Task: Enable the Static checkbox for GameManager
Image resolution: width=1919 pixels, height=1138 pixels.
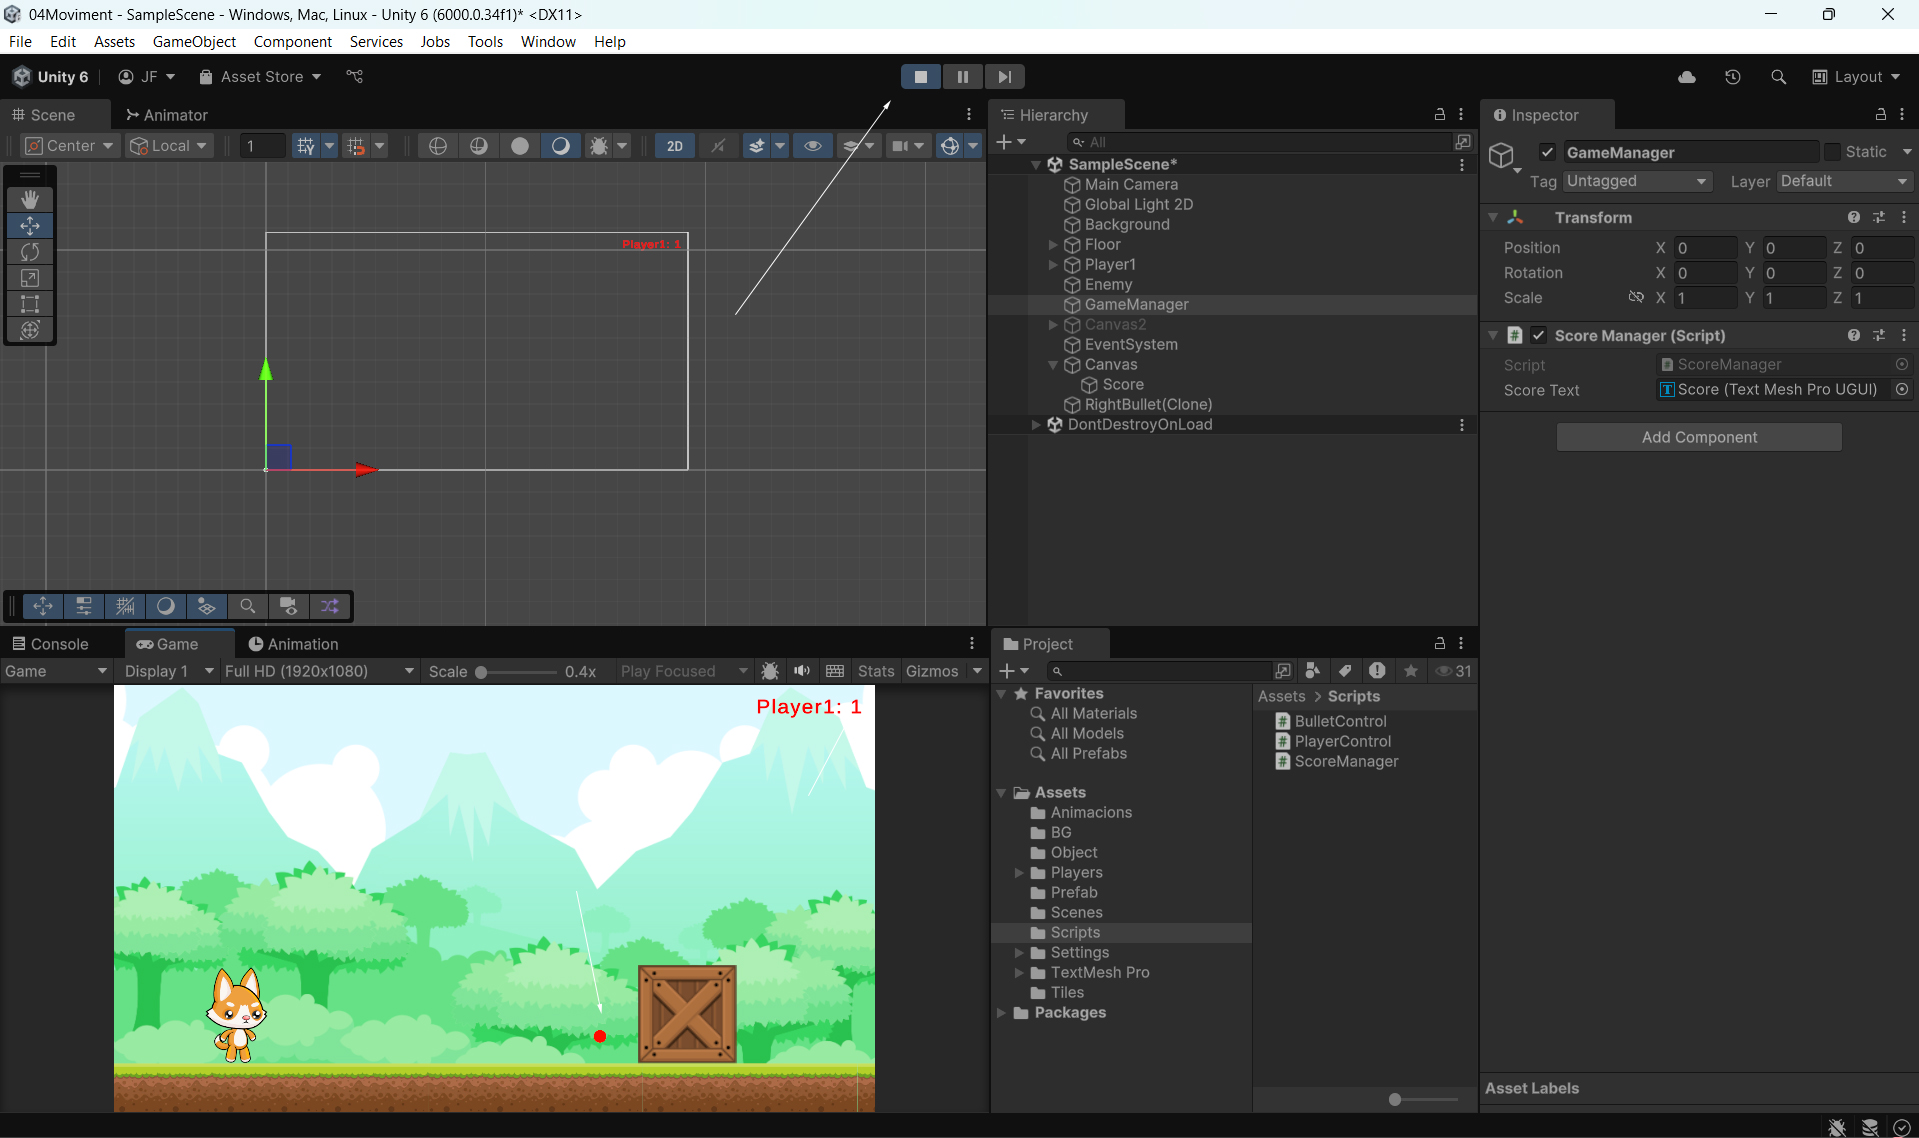Action: coord(1832,152)
